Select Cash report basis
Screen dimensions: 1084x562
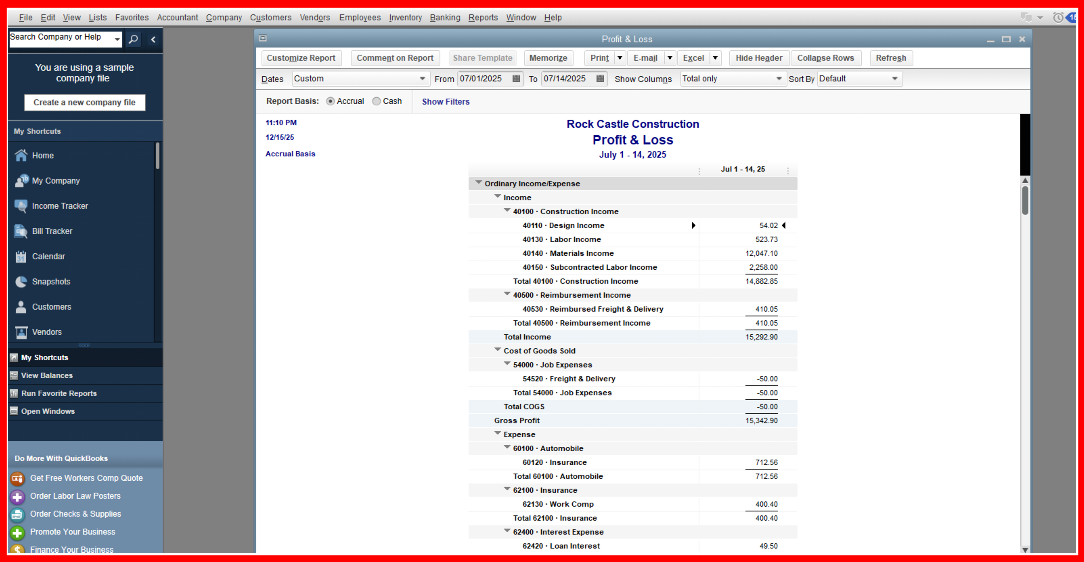click(x=377, y=102)
